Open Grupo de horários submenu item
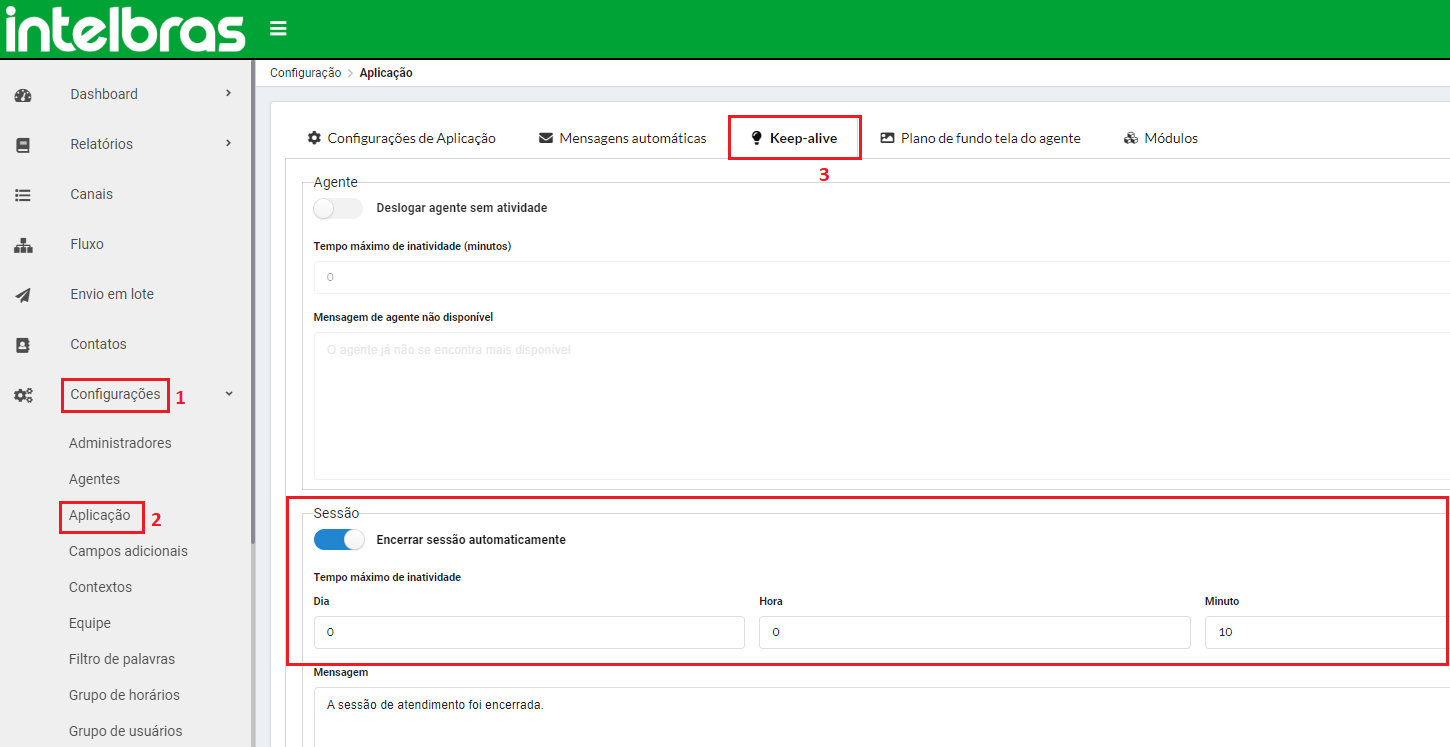The image size is (1450, 747). coord(124,695)
